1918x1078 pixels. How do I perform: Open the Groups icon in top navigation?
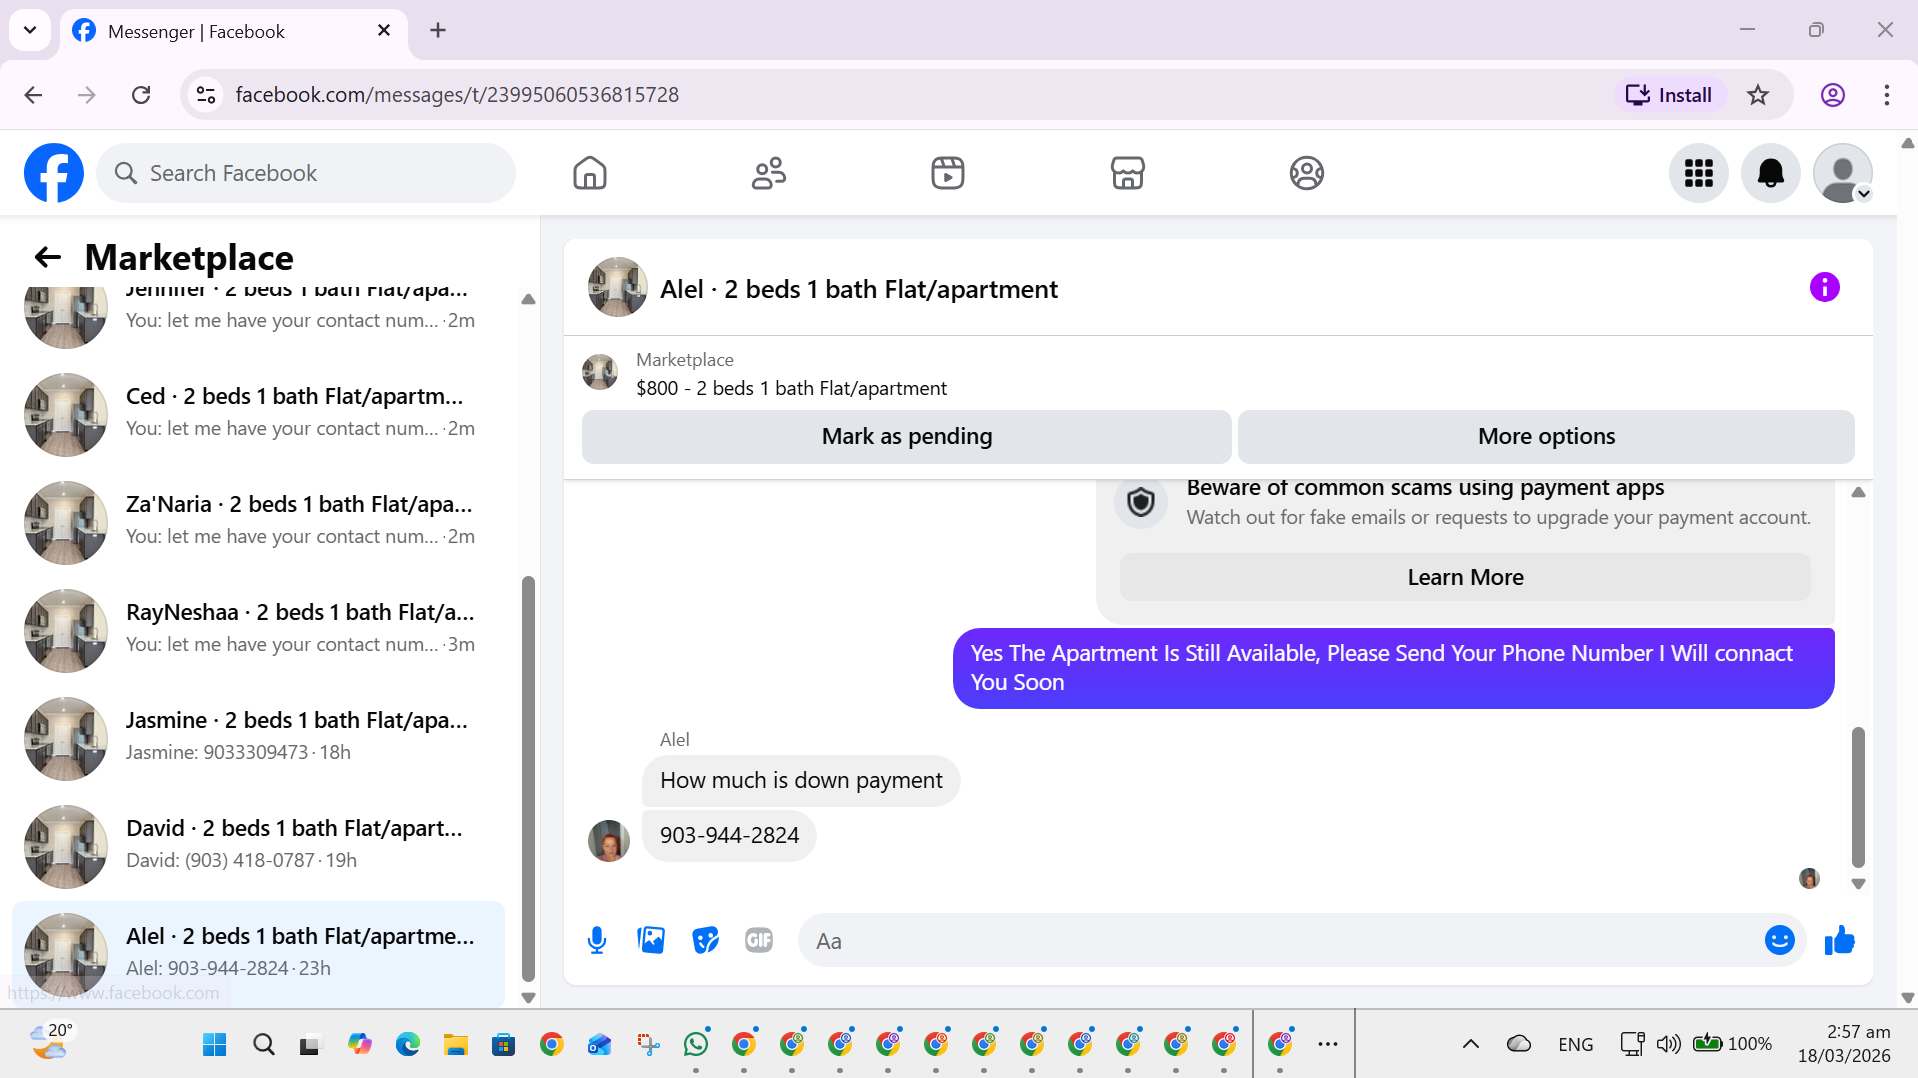click(1306, 173)
